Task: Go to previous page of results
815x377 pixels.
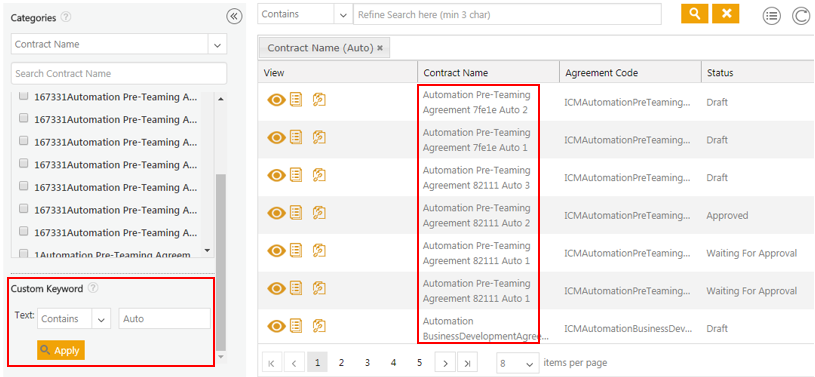Action: tap(294, 363)
